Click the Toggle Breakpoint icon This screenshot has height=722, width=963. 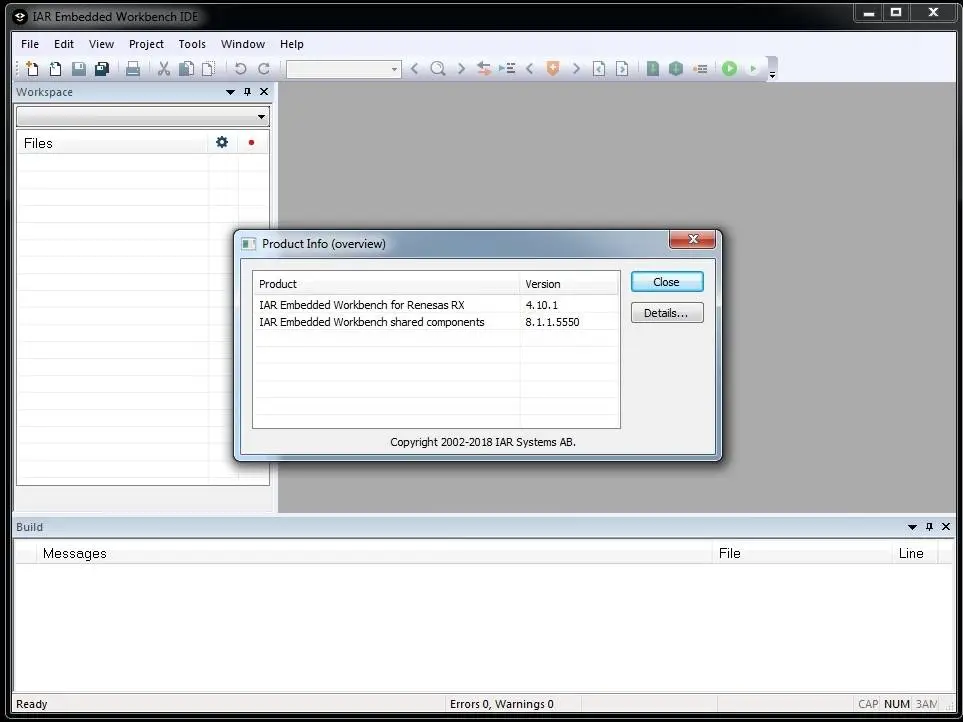(x=700, y=69)
